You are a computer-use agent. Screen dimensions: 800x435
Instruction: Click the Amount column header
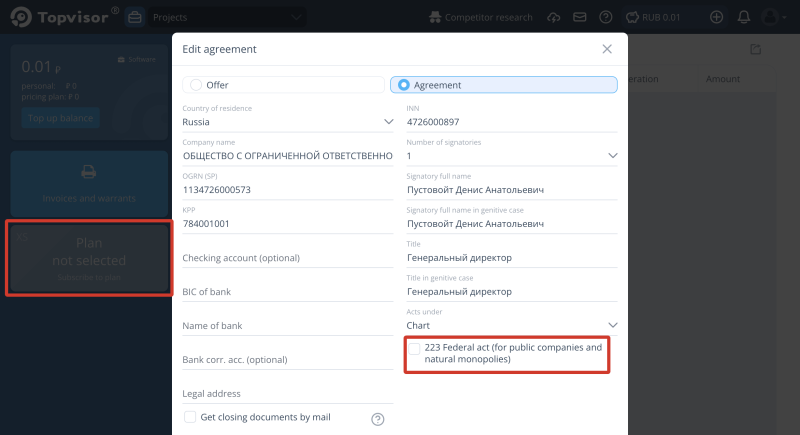tap(722, 79)
